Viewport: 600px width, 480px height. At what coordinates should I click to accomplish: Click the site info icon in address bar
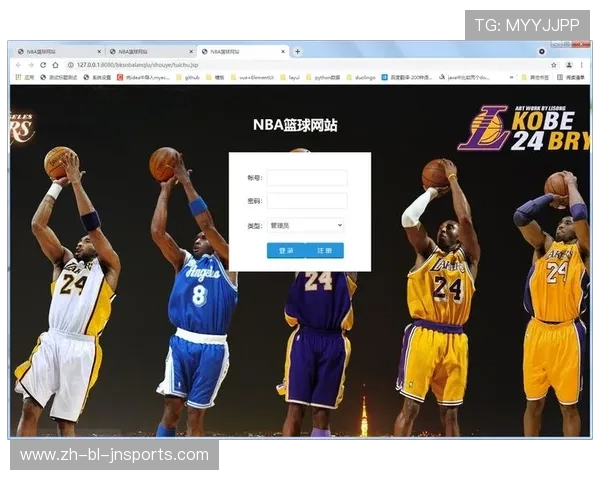70,65
